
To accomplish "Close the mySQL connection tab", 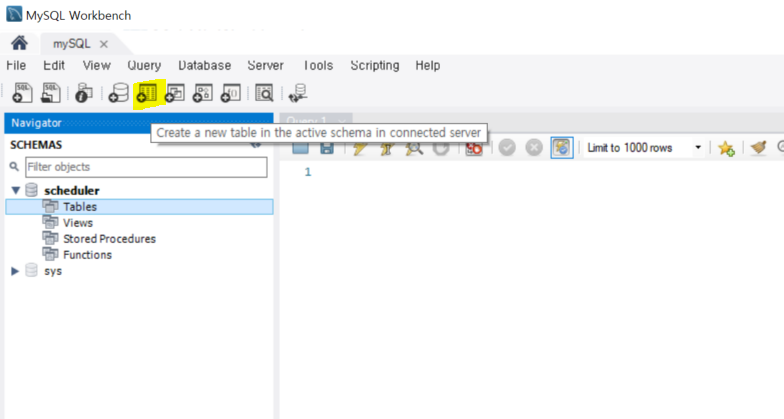I will pyautogui.click(x=104, y=44).
